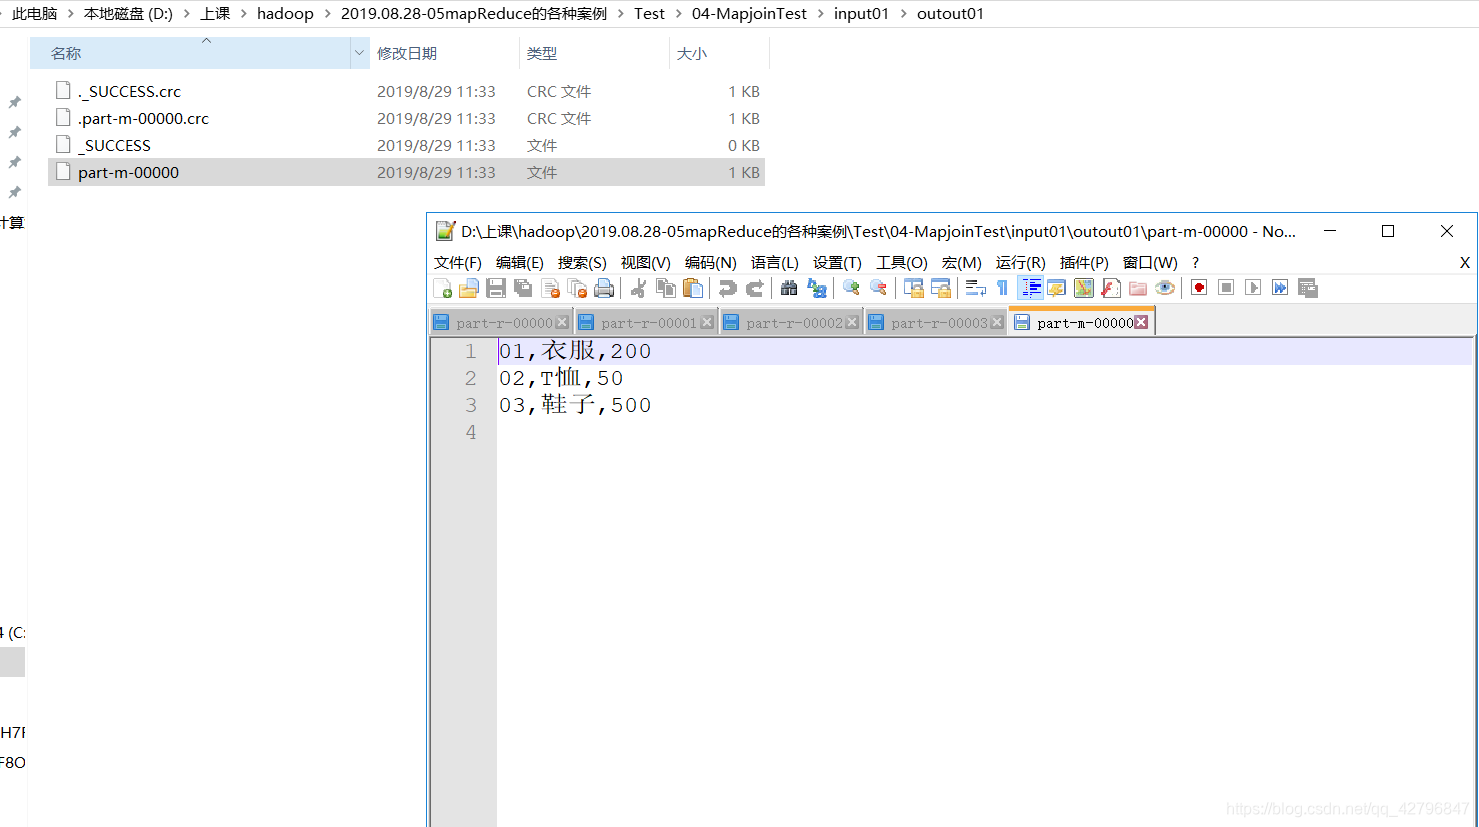Go to input01 folder in breadcrumb
Image resolution: width=1479 pixels, height=827 pixels.
(861, 14)
